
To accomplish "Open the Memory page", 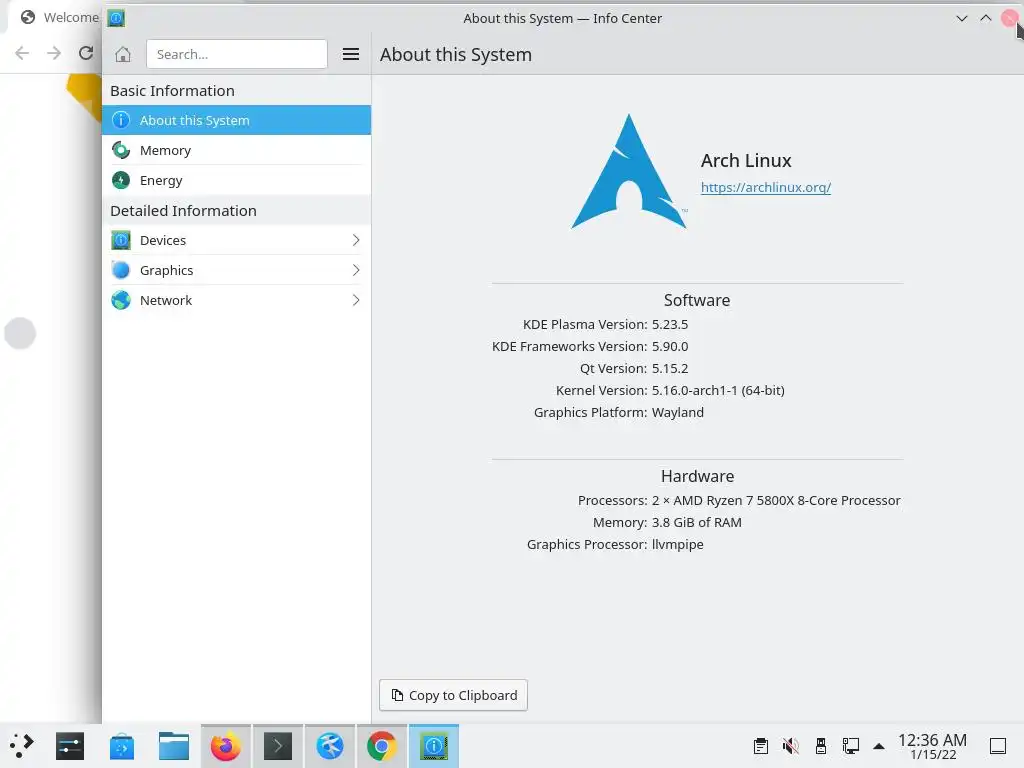I will [236, 150].
